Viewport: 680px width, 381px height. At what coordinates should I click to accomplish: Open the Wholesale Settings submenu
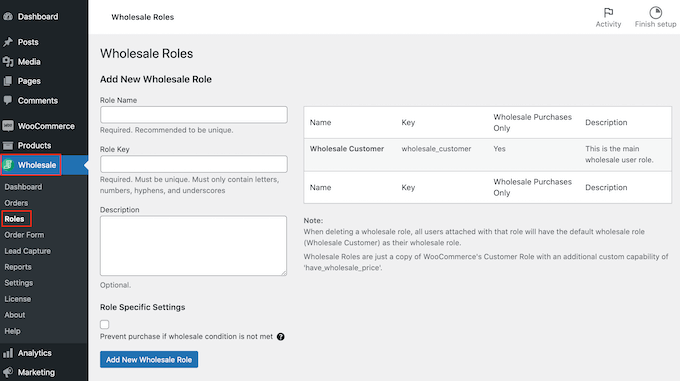pos(19,283)
